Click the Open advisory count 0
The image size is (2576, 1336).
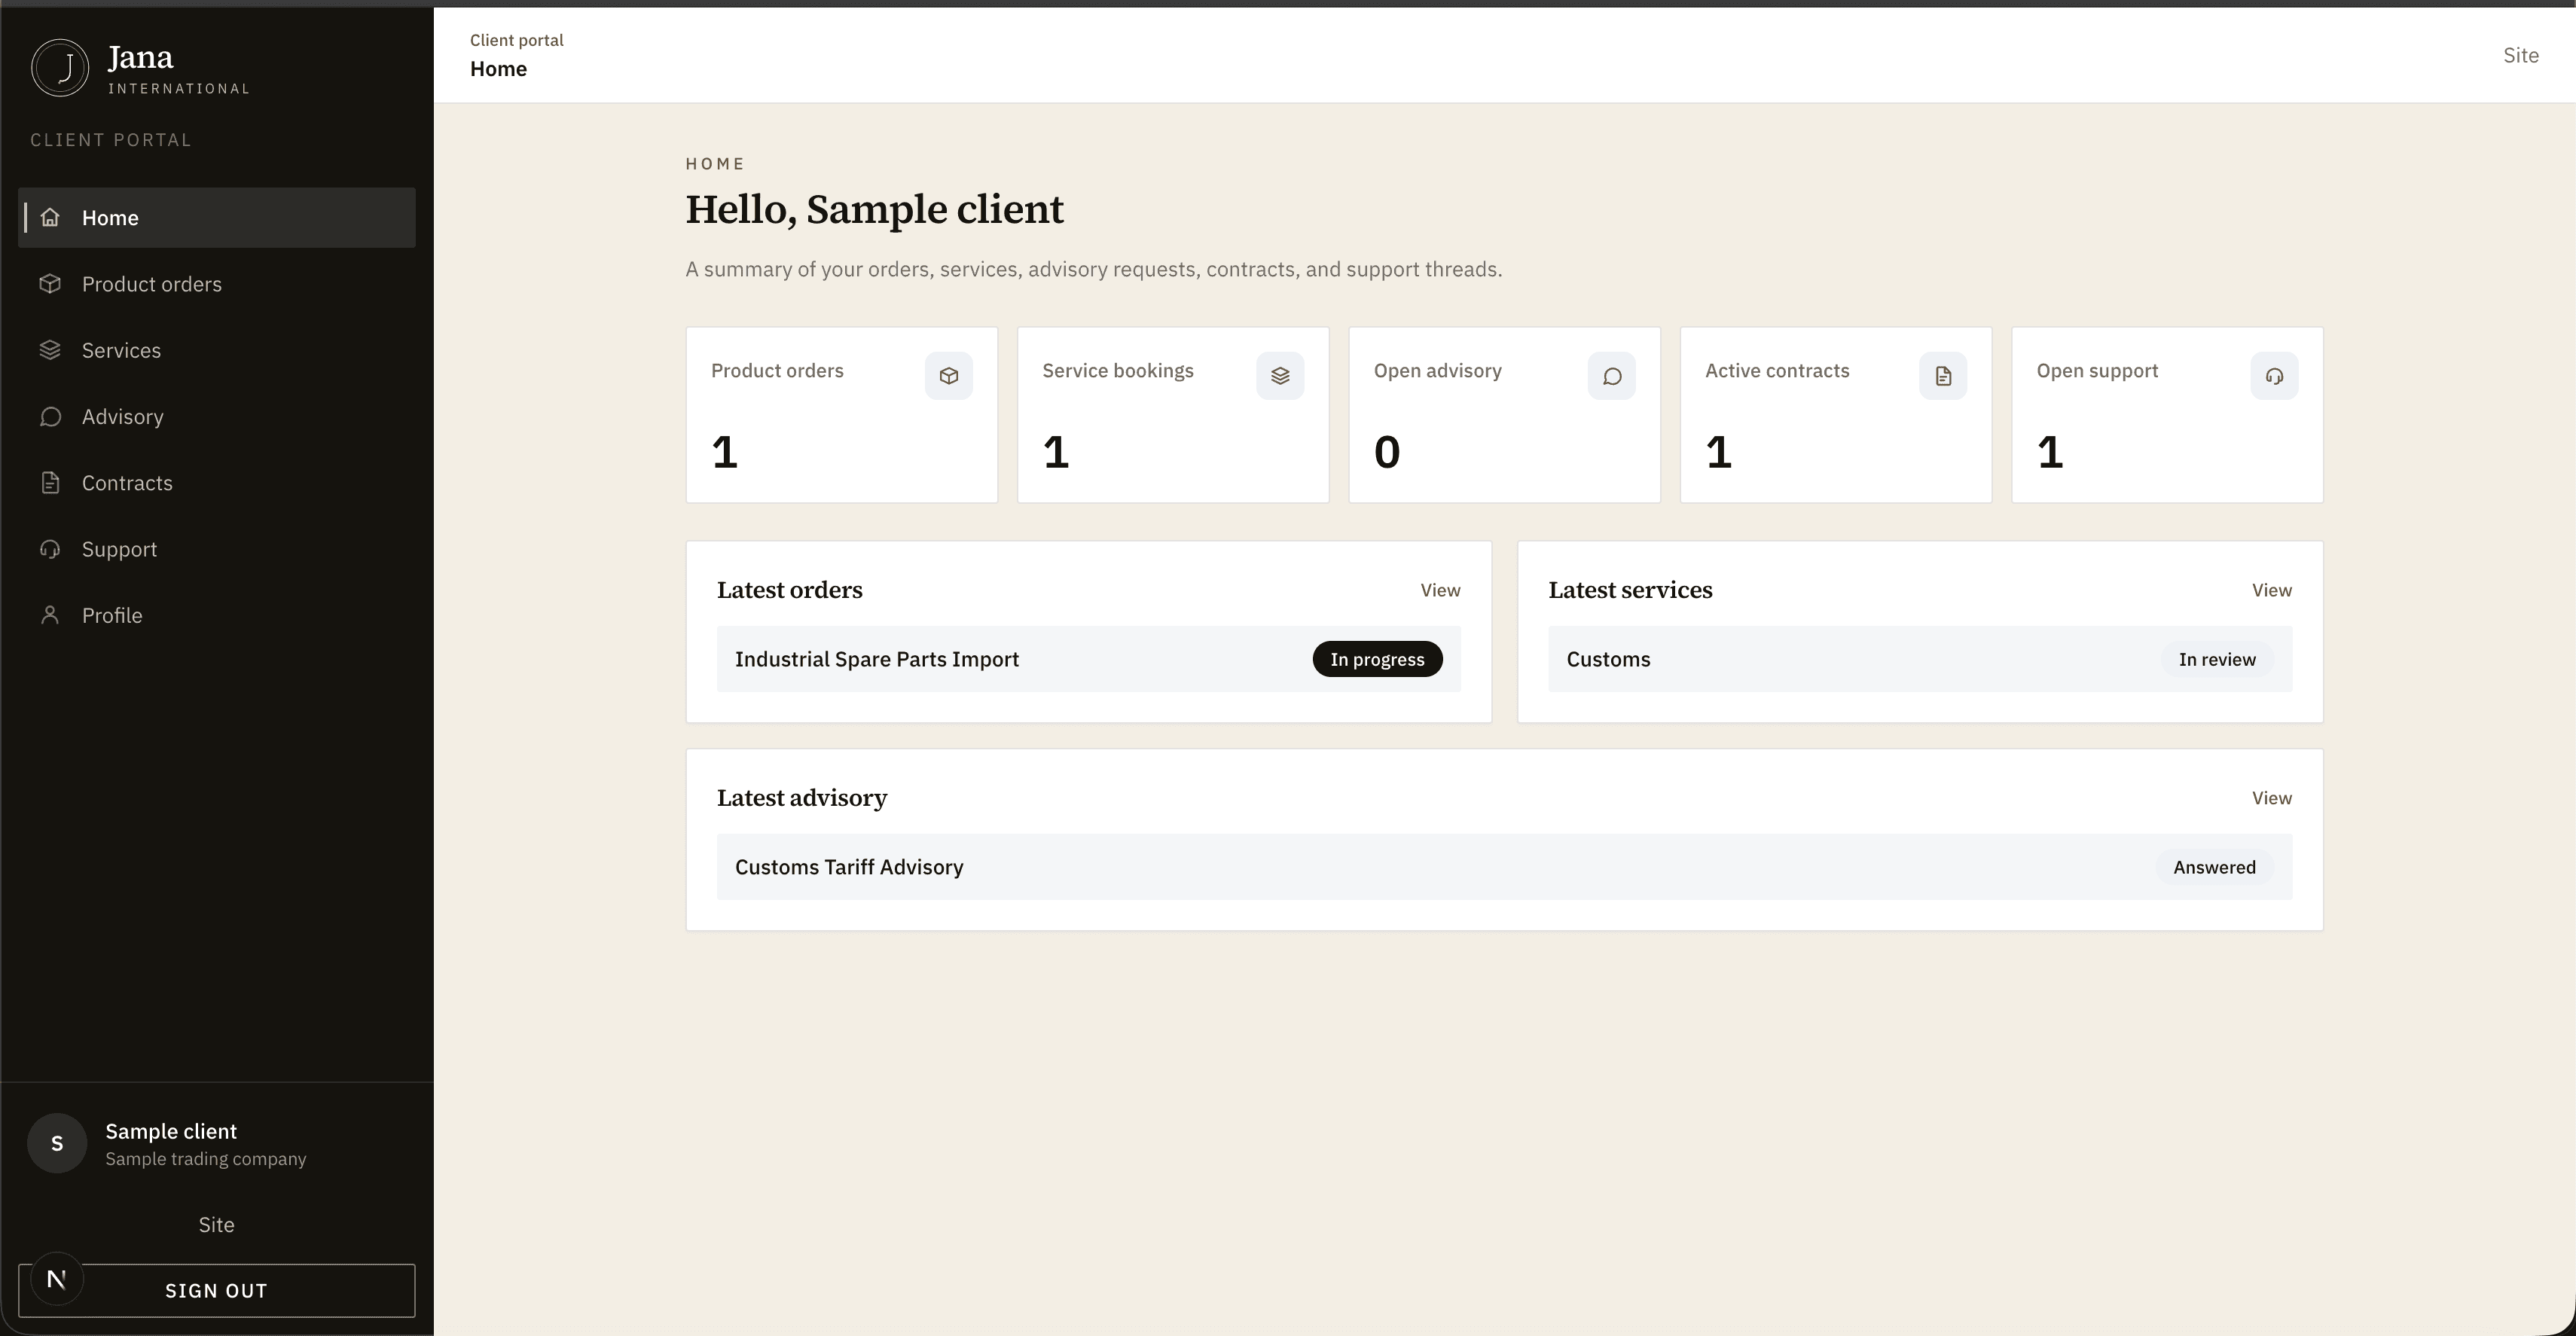[x=1387, y=452]
